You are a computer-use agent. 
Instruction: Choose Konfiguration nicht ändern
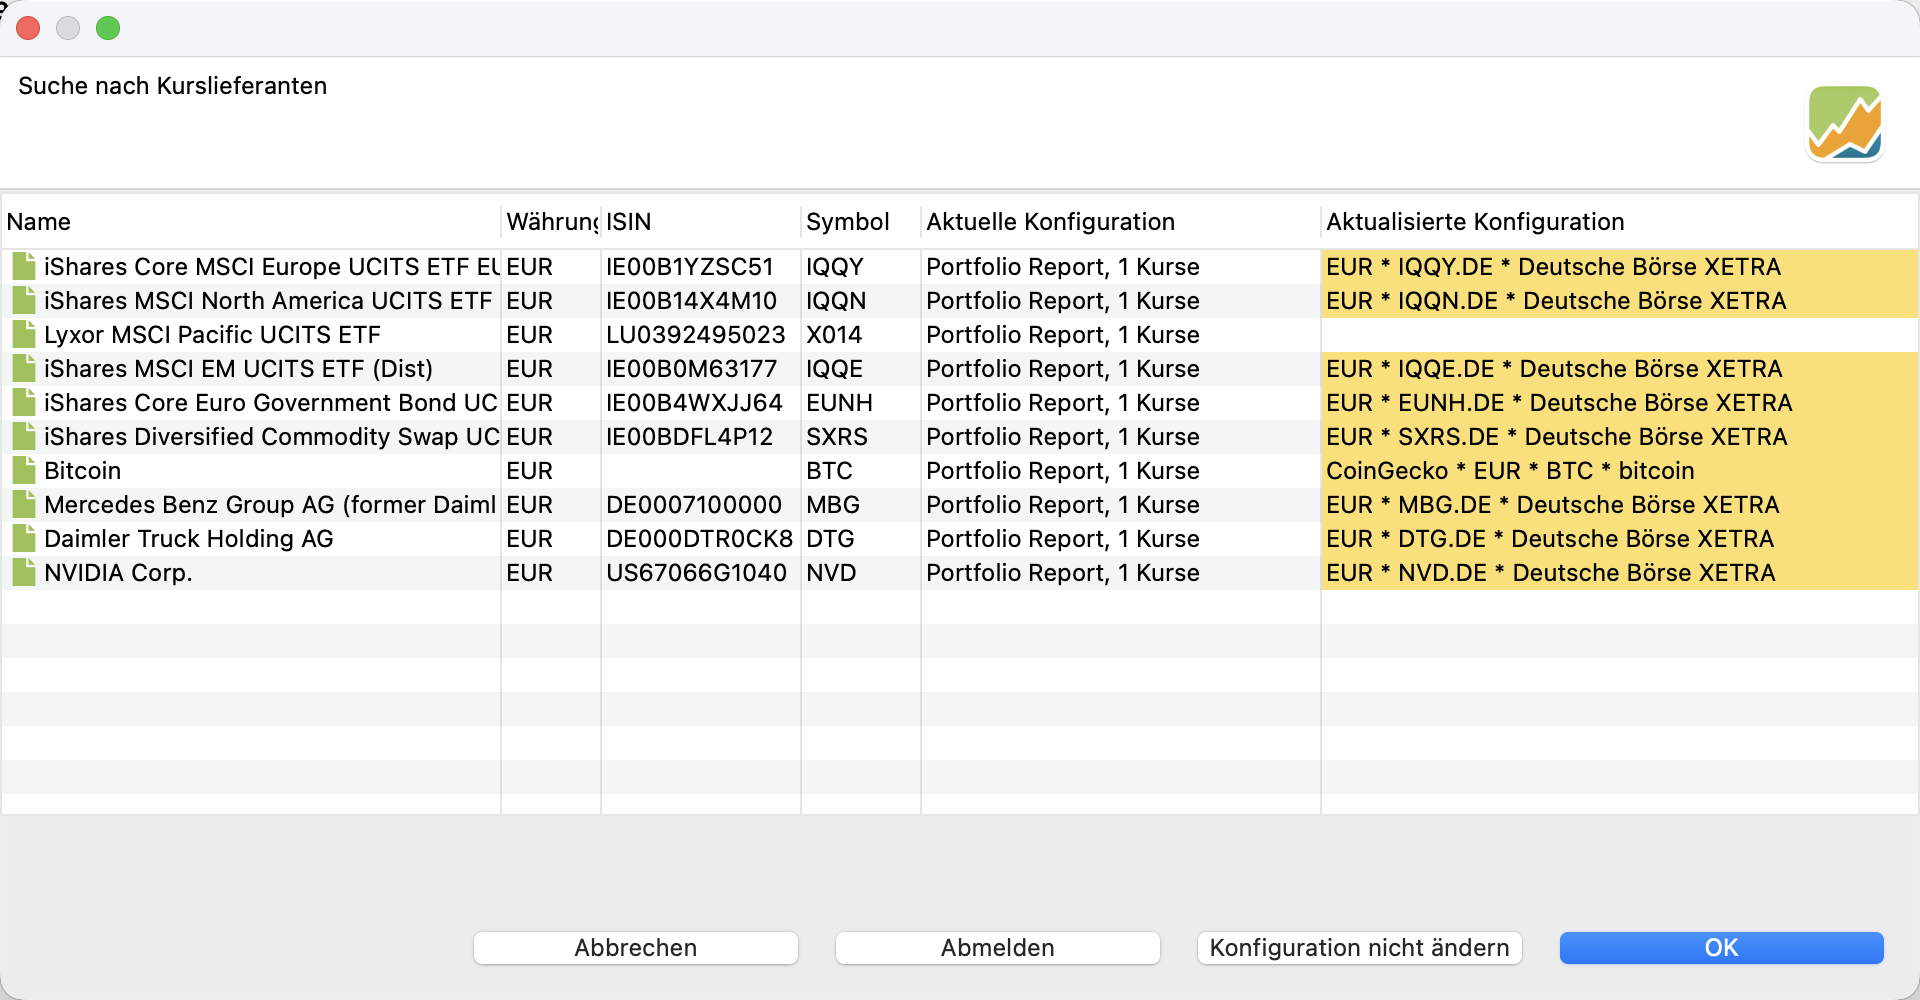(1359, 947)
